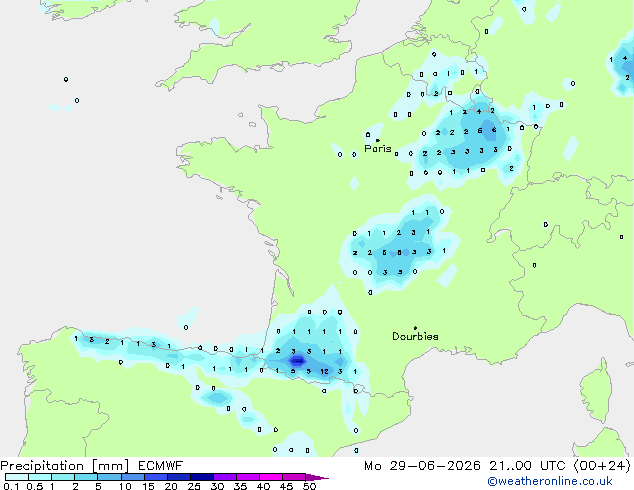The width and height of the screenshot is (634, 490).
Task: Pick the 2–5 mm legend color swatch
Action: [x=86, y=477]
